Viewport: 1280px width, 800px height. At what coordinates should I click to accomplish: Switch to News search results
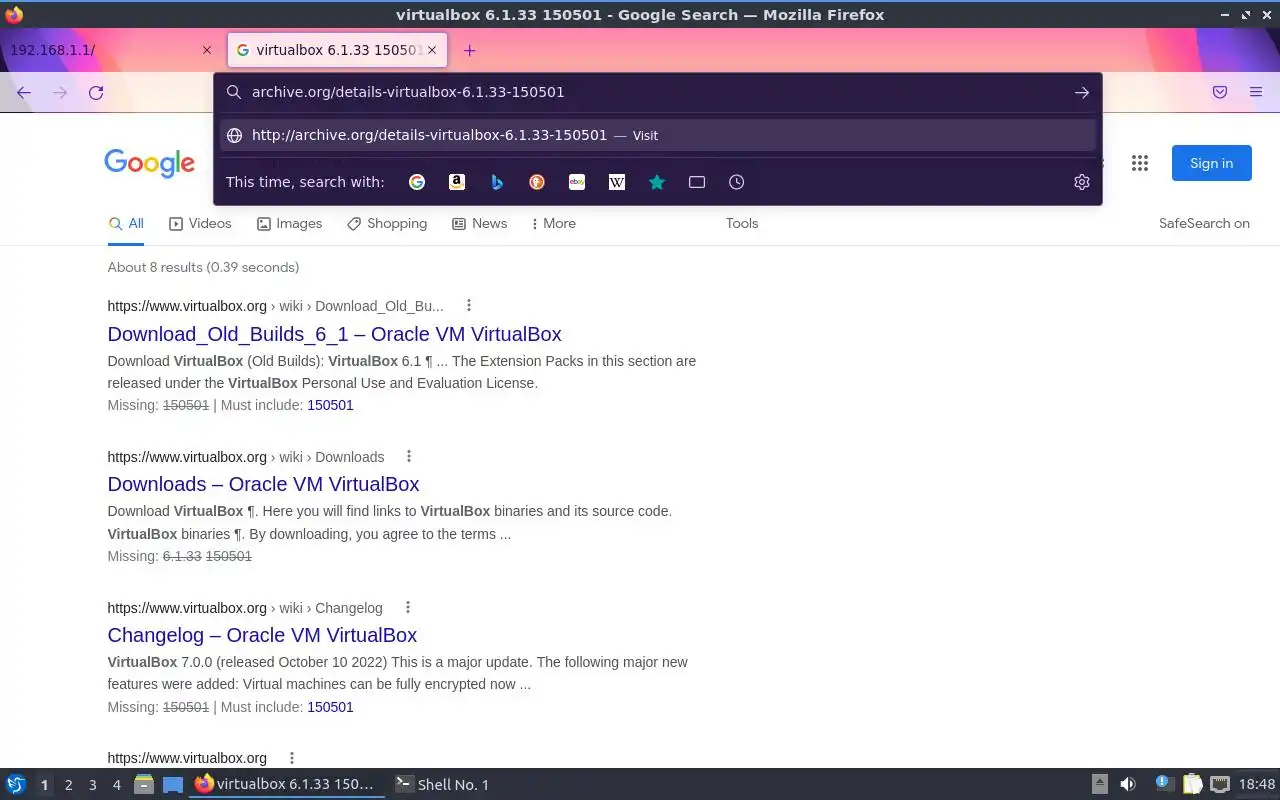[x=479, y=224]
